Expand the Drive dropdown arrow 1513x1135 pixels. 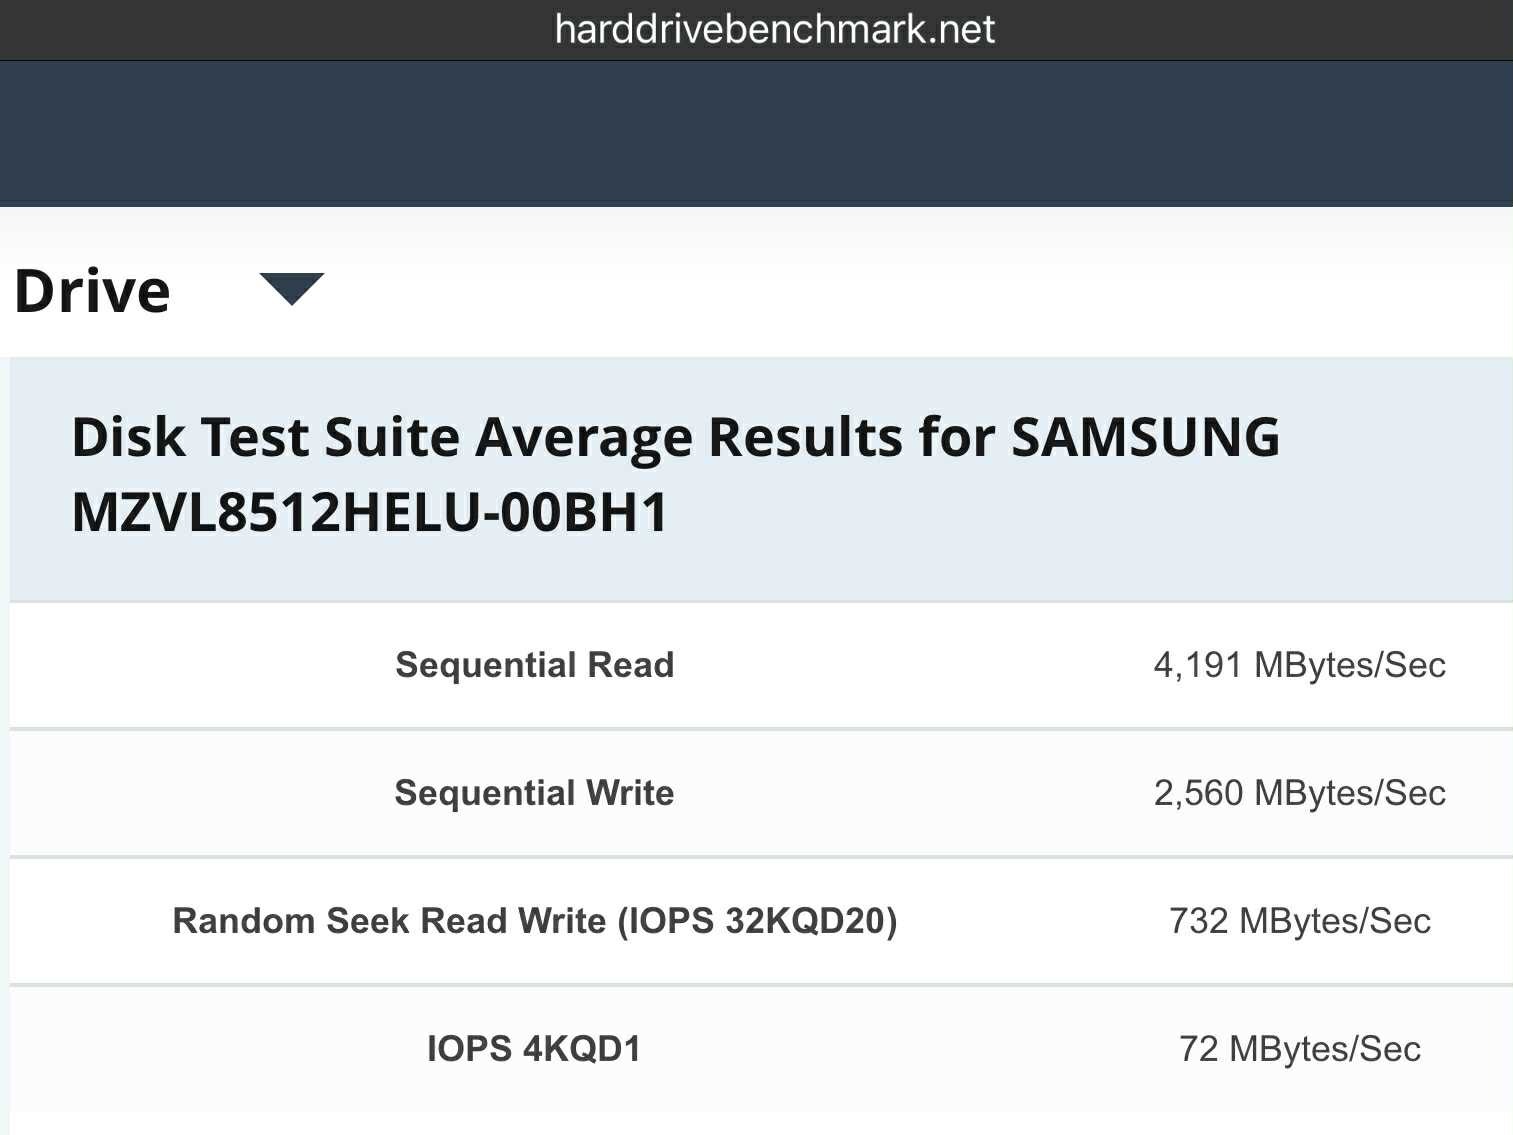291,288
